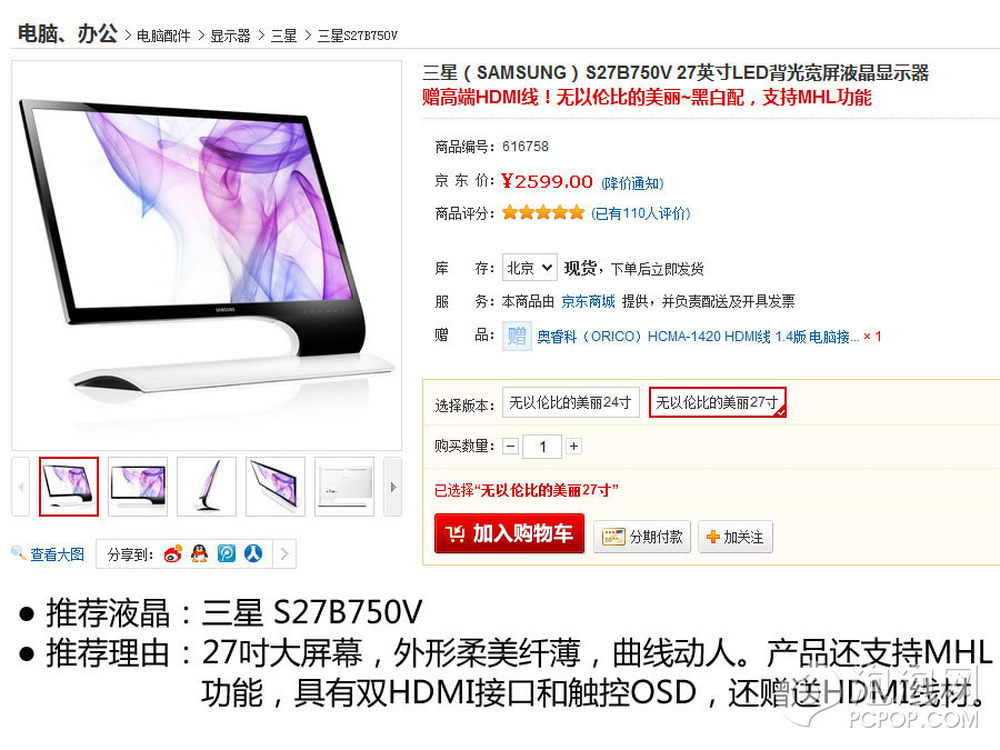Show next thumbnails with right arrow
The image size is (1000, 750).
click(x=393, y=487)
